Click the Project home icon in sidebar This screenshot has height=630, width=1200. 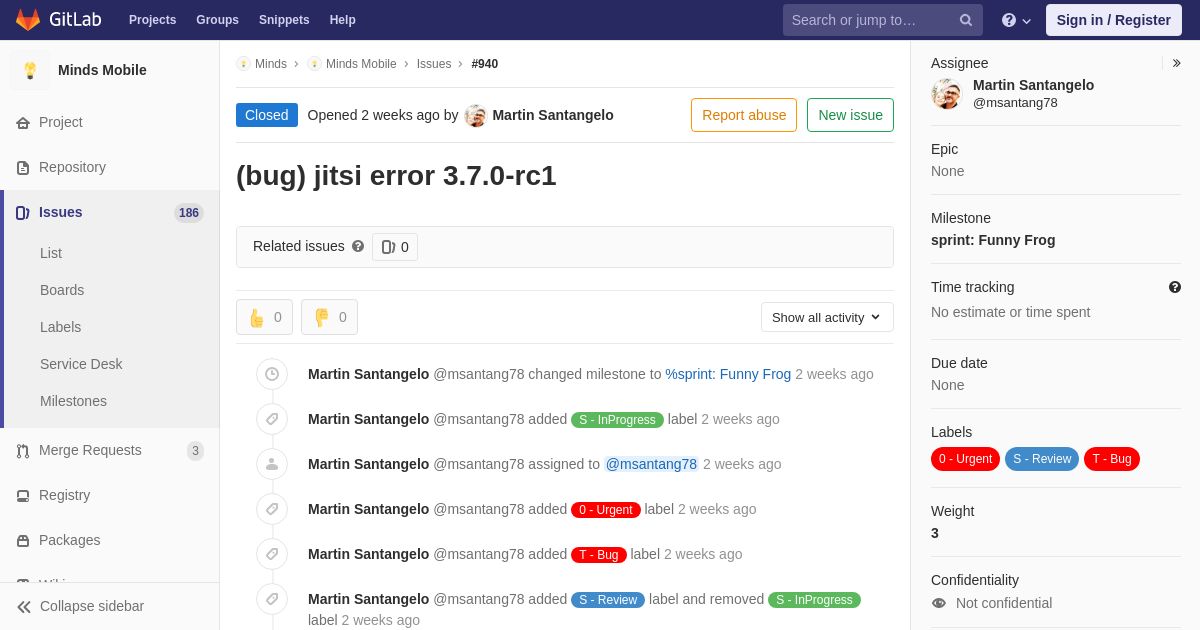23,123
